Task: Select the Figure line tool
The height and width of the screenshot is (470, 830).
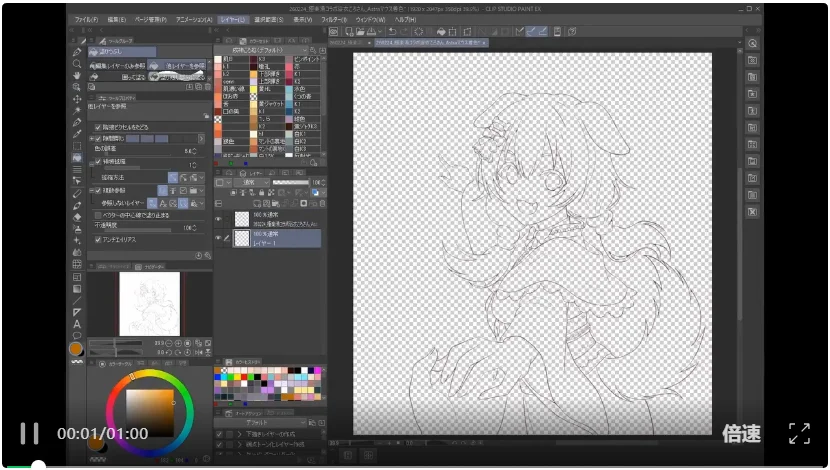Action: tap(77, 300)
